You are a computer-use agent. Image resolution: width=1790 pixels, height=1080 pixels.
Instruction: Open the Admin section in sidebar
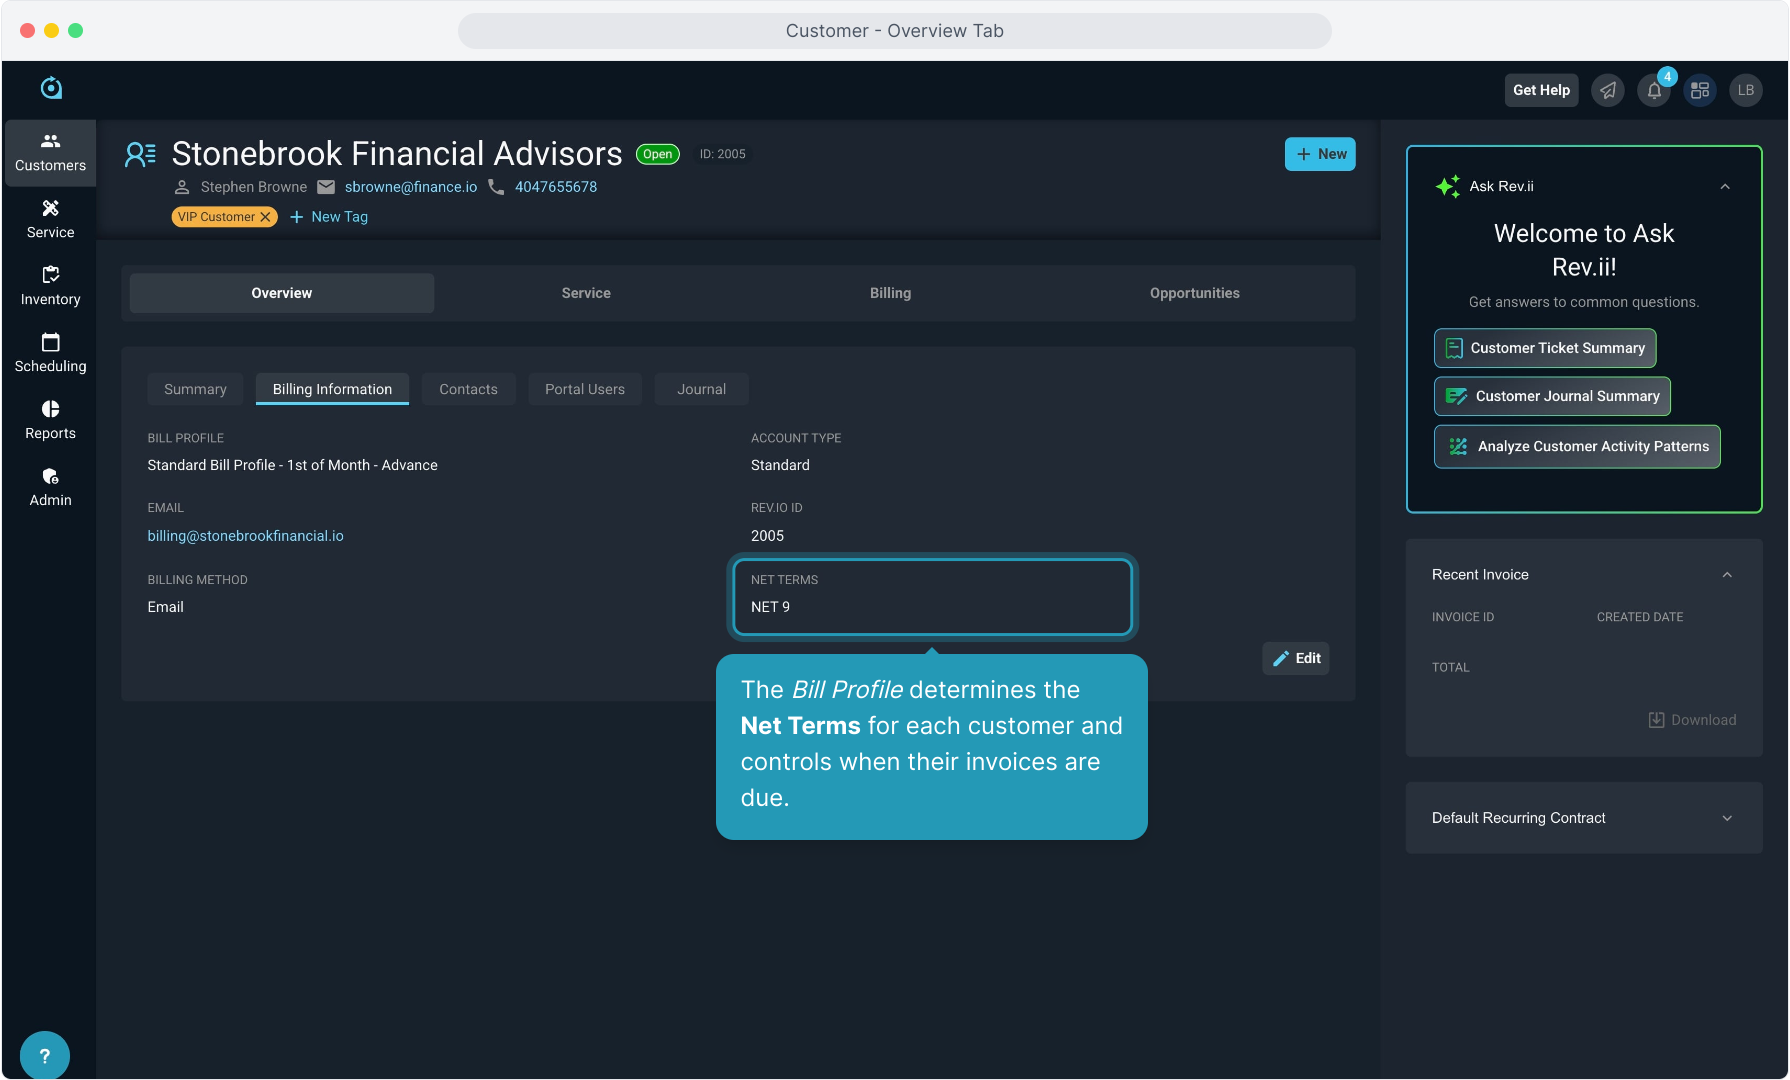coord(50,487)
